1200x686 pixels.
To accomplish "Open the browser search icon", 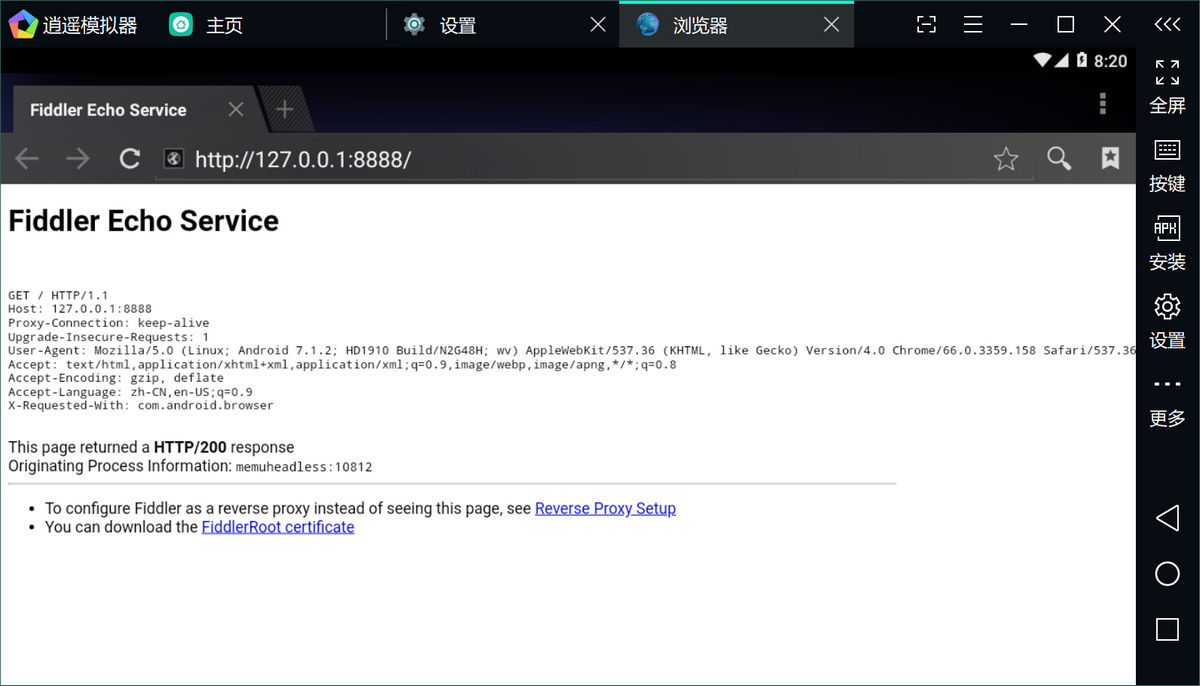I will [1059, 158].
